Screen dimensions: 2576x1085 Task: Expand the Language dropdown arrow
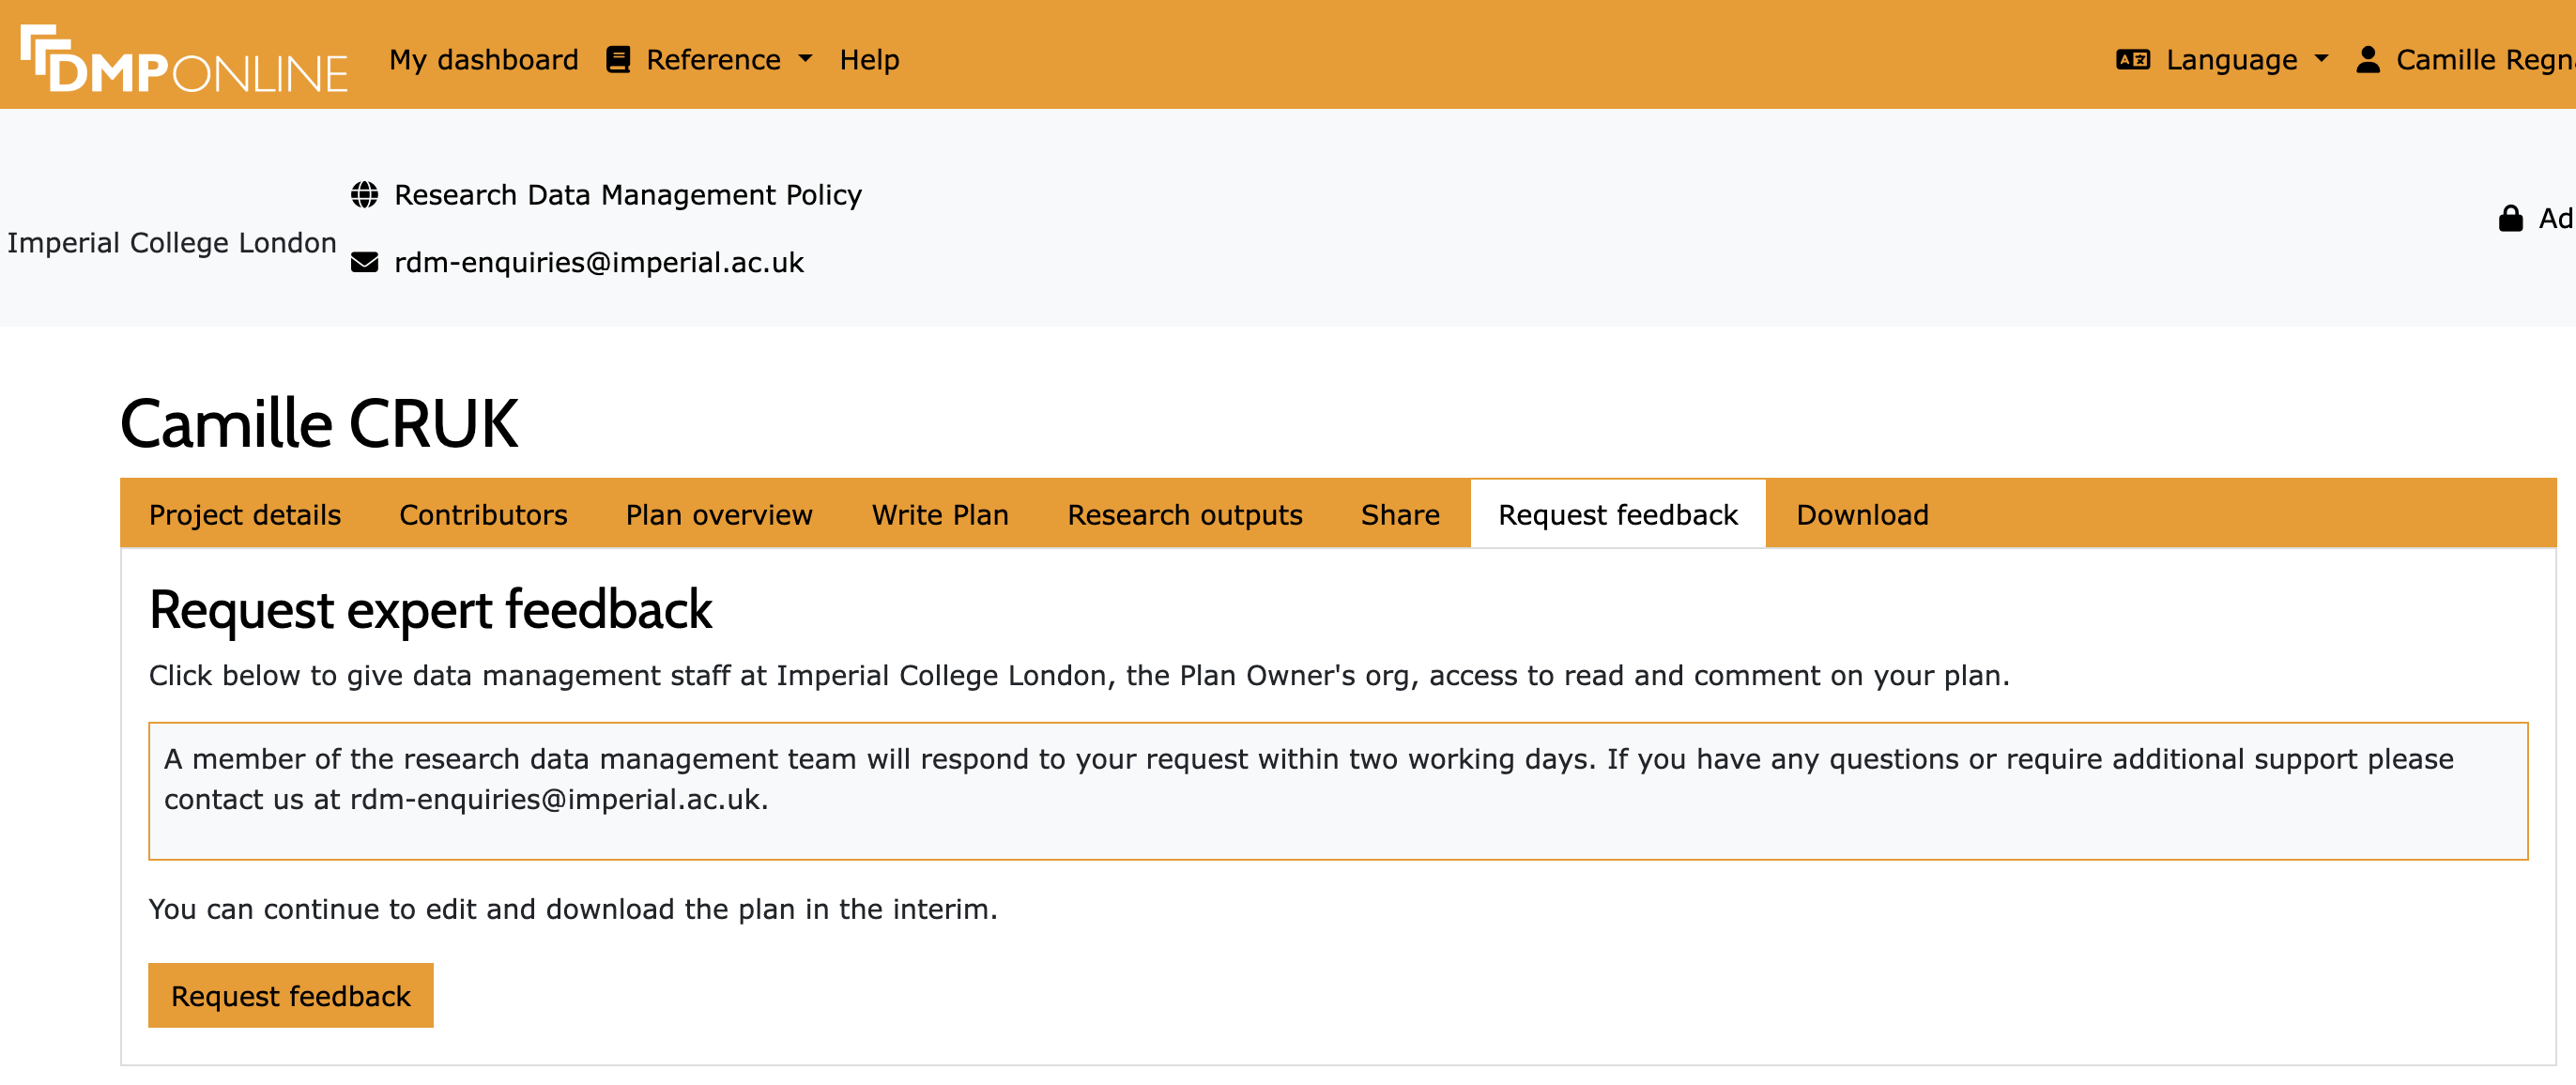click(x=2321, y=59)
